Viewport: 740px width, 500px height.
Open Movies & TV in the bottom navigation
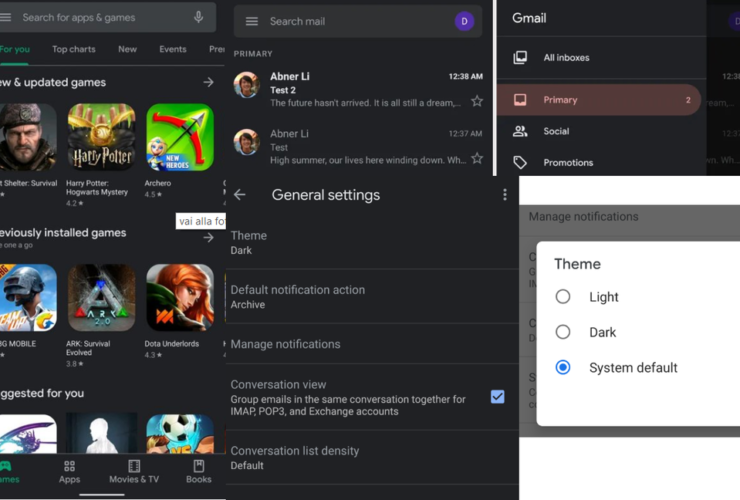click(x=134, y=472)
